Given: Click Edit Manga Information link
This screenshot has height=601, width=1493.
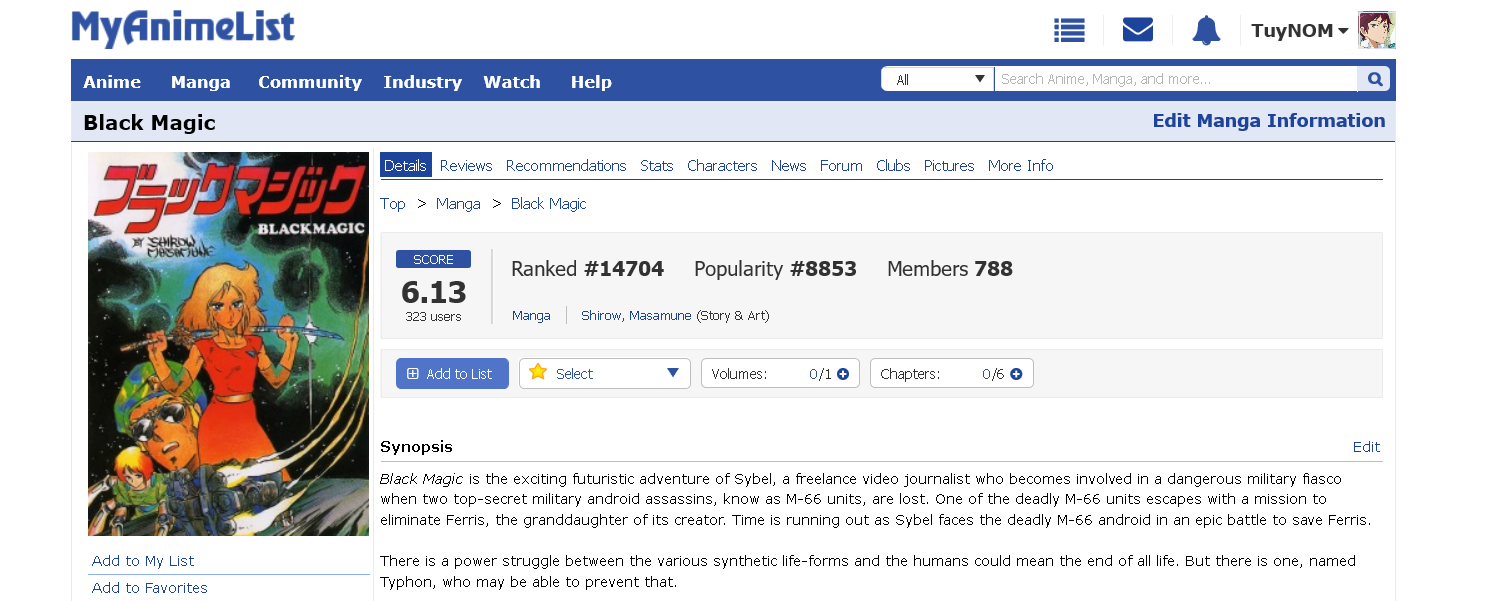Looking at the screenshot, I should (x=1269, y=121).
